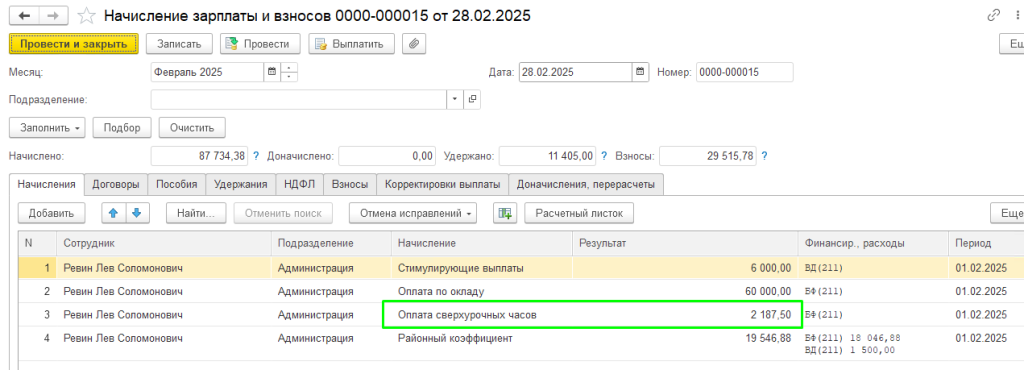The image size is (1024, 370).
Task: Open Отмена исправлений dropdown menu
Action: (413, 213)
